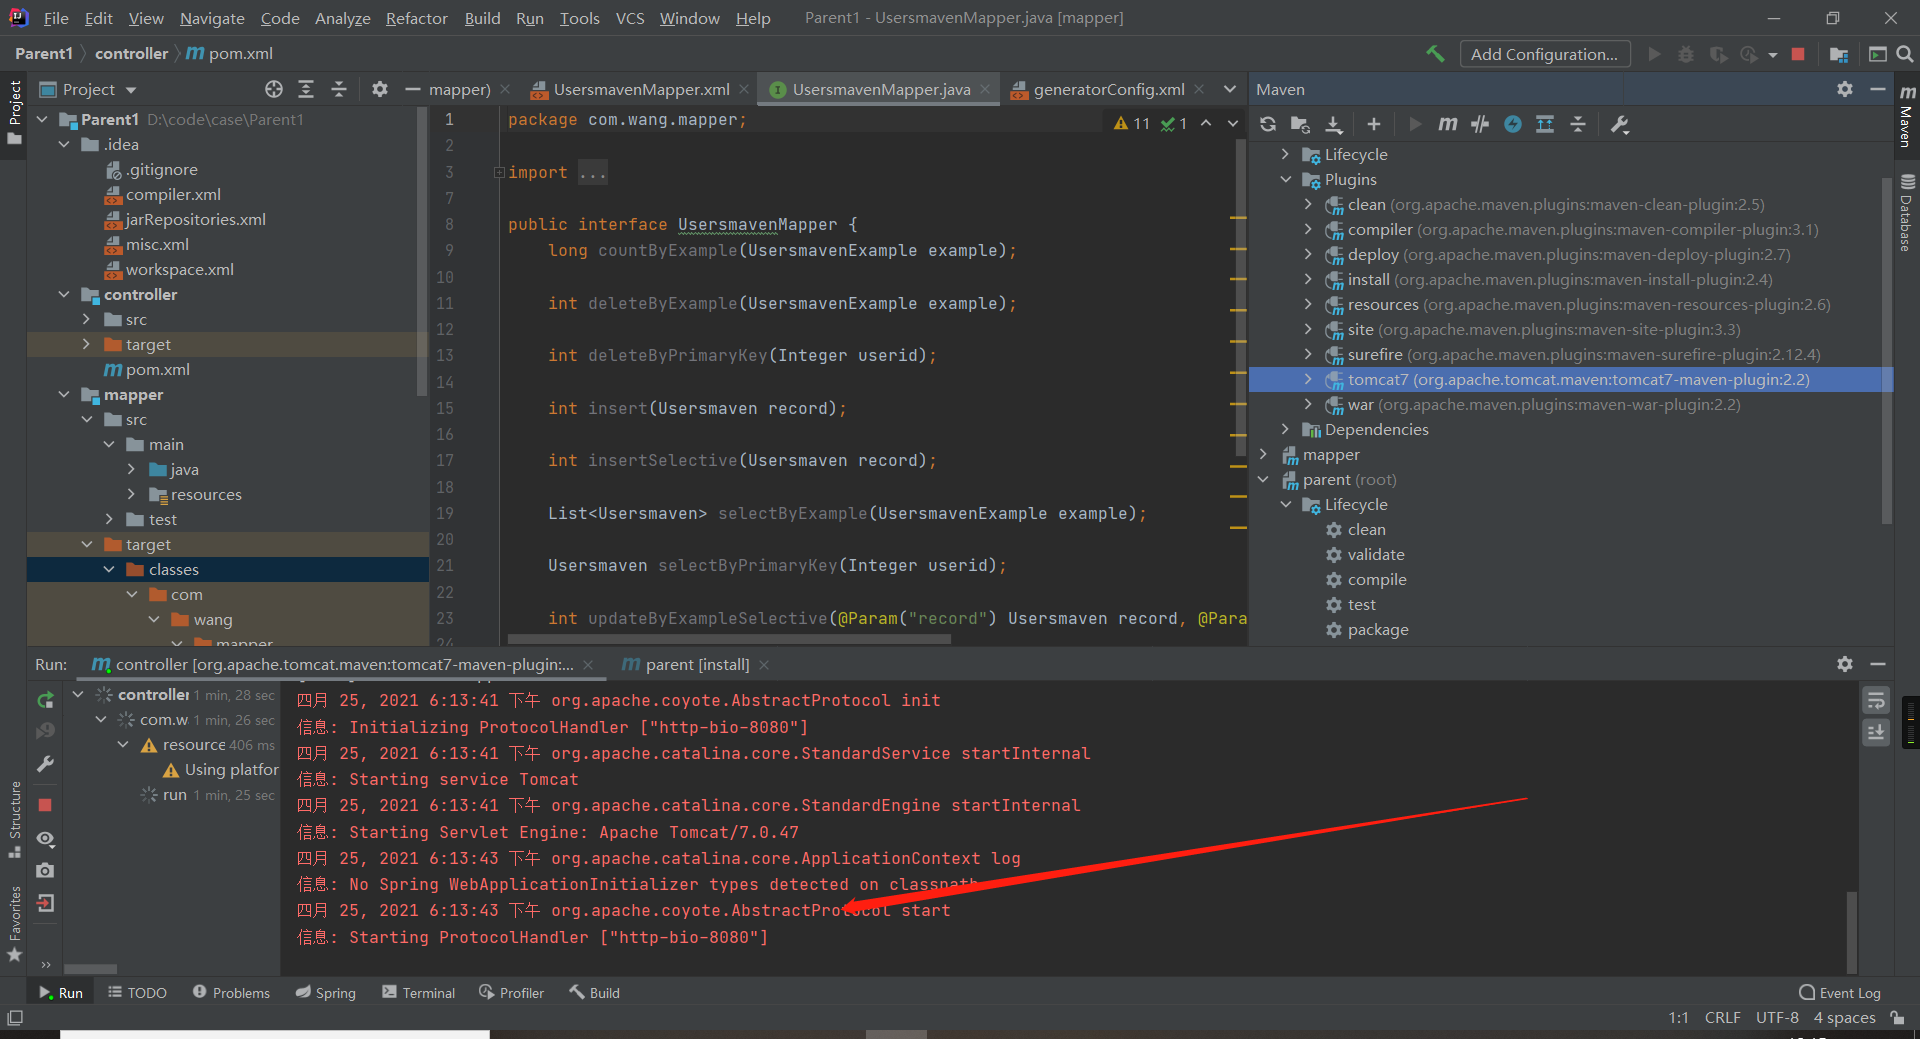The image size is (1920, 1039).
Task: Click UTF-8 encoding in status bar
Action: pos(1777,1018)
